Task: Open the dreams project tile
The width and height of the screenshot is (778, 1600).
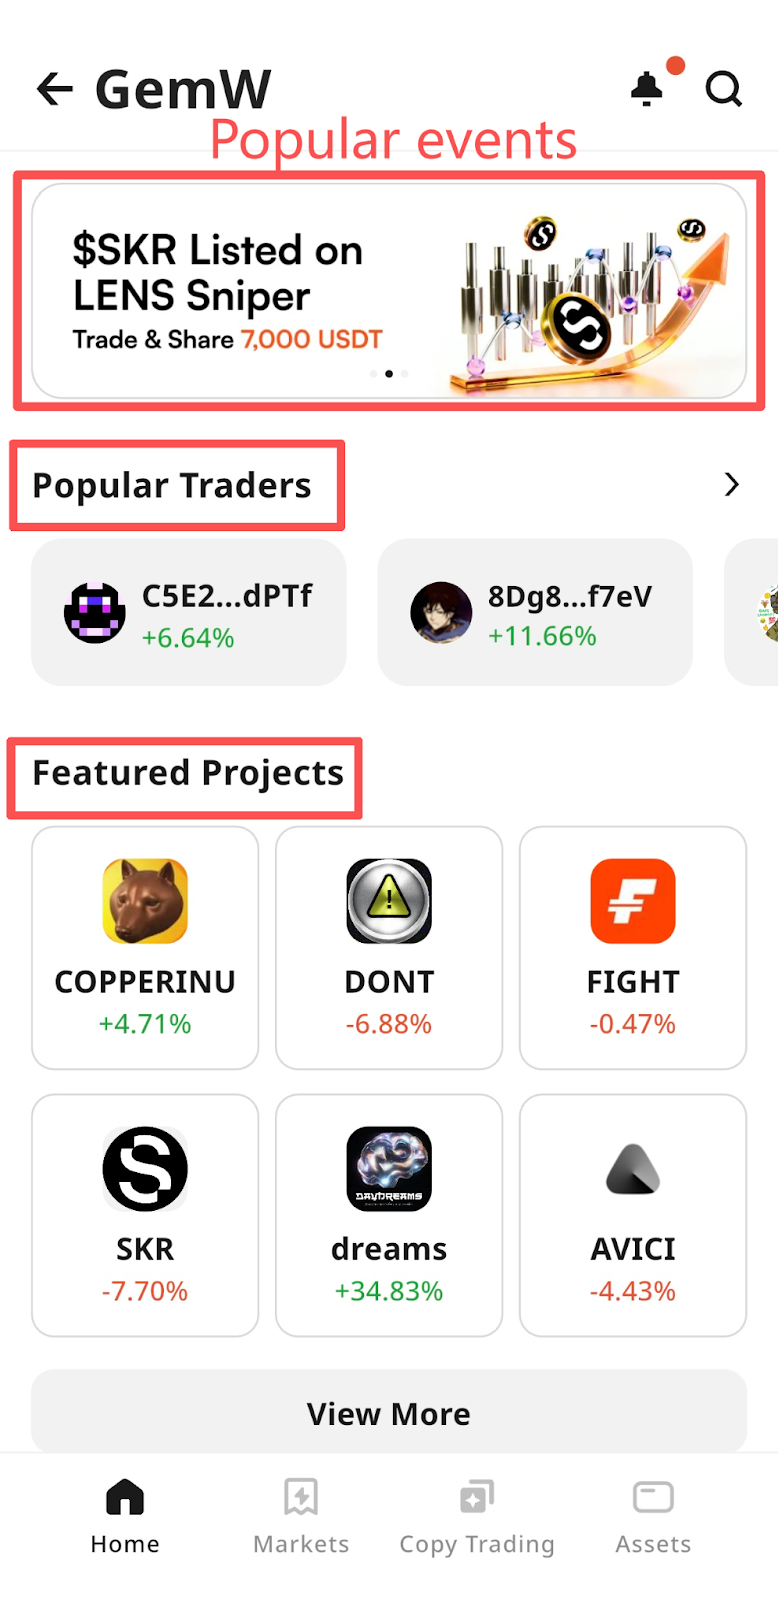Action: pyautogui.click(x=389, y=1215)
